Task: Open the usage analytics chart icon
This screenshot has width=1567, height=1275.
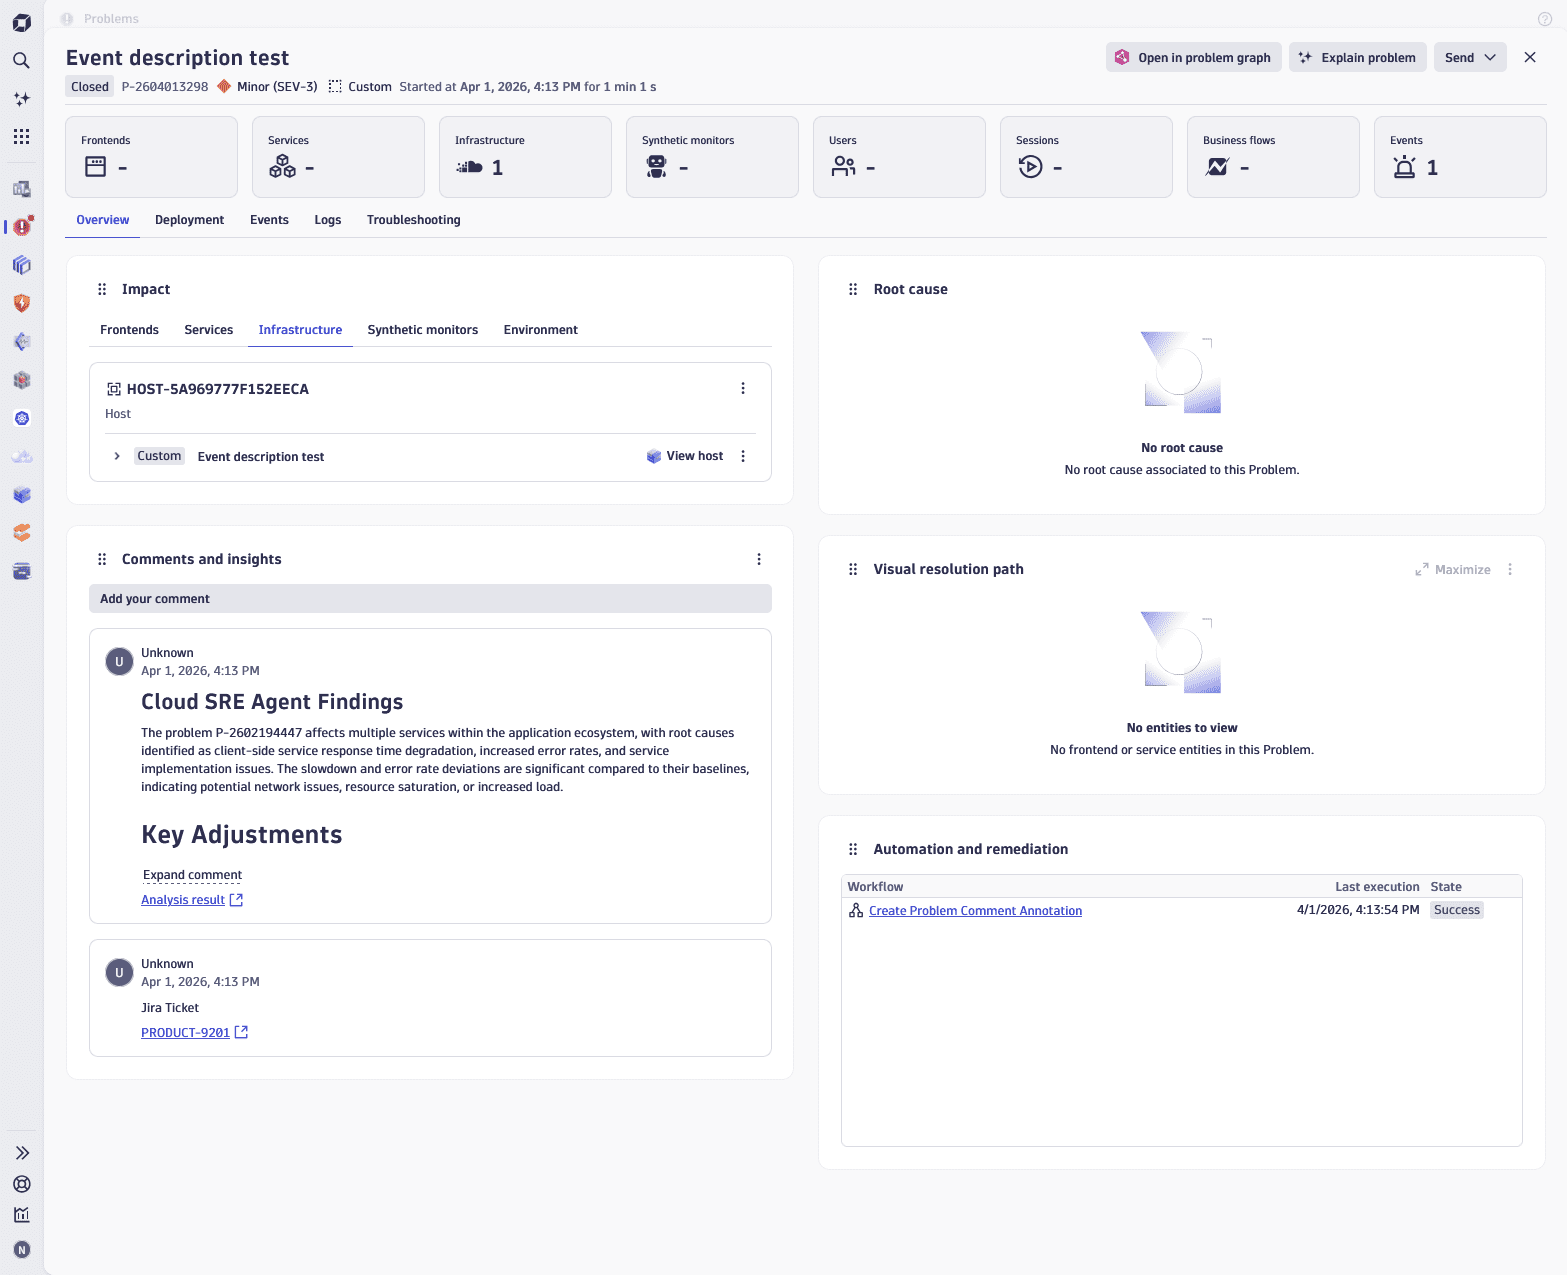Action: point(21,1214)
